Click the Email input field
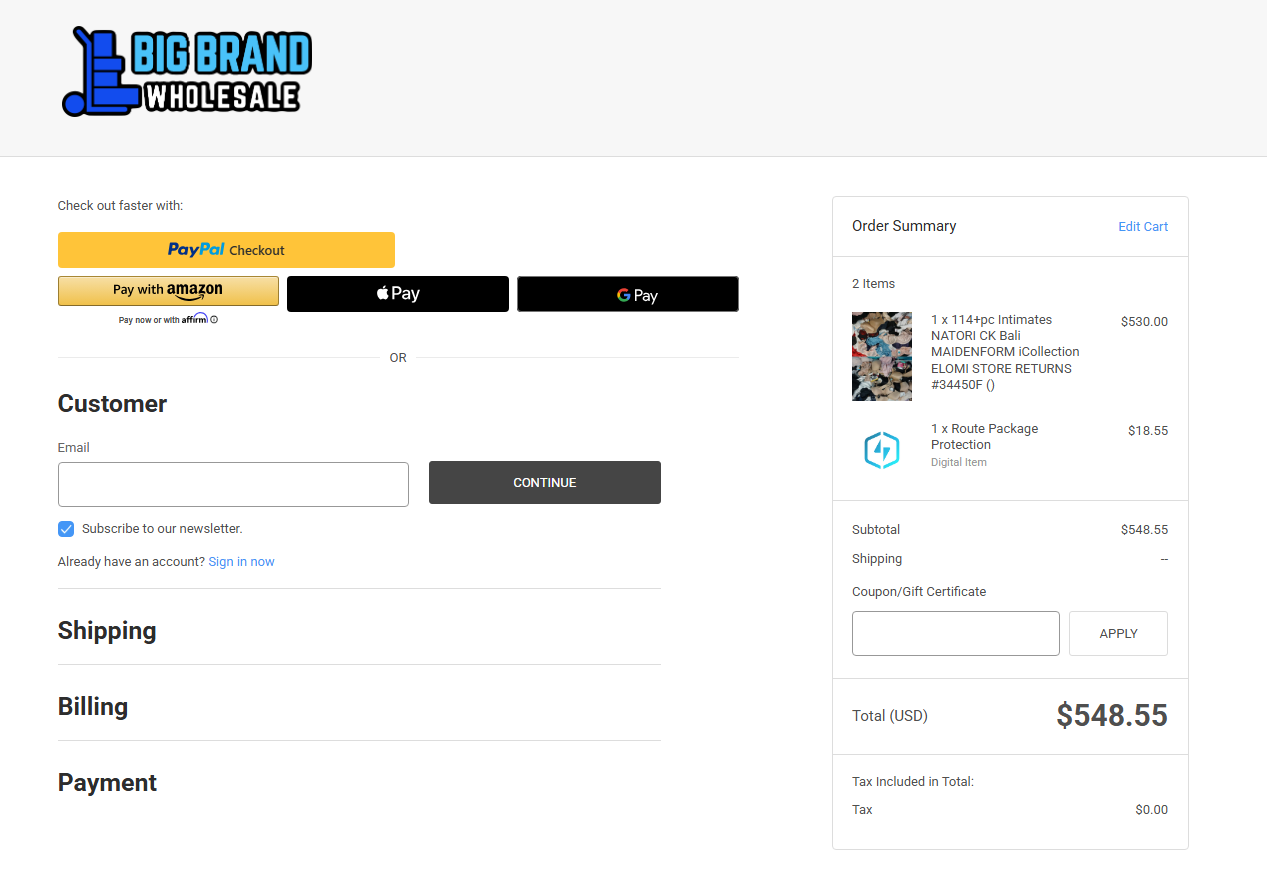The height and width of the screenshot is (889, 1267). pyautogui.click(x=233, y=484)
